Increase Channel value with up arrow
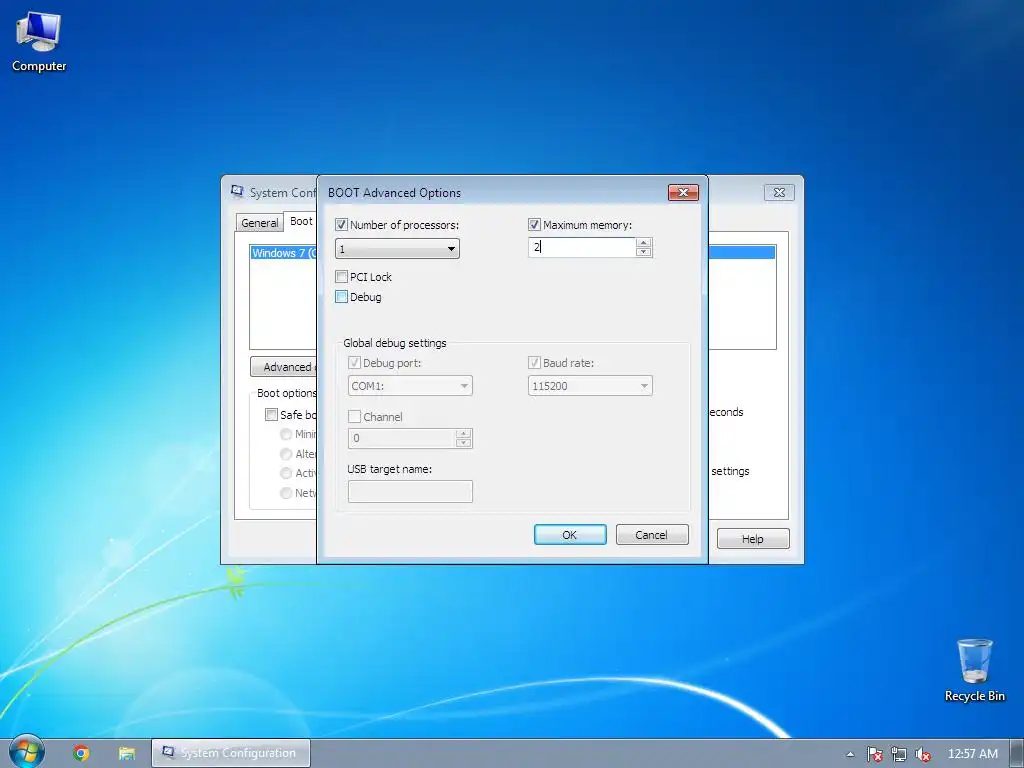 click(464, 434)
